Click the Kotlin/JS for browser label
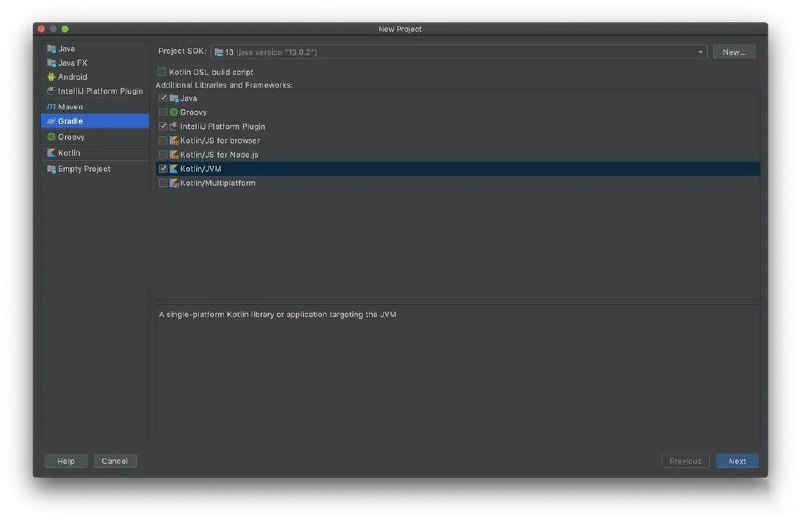Image resolution: width=800 pixels, height=521 pixels. coord(220,140)
